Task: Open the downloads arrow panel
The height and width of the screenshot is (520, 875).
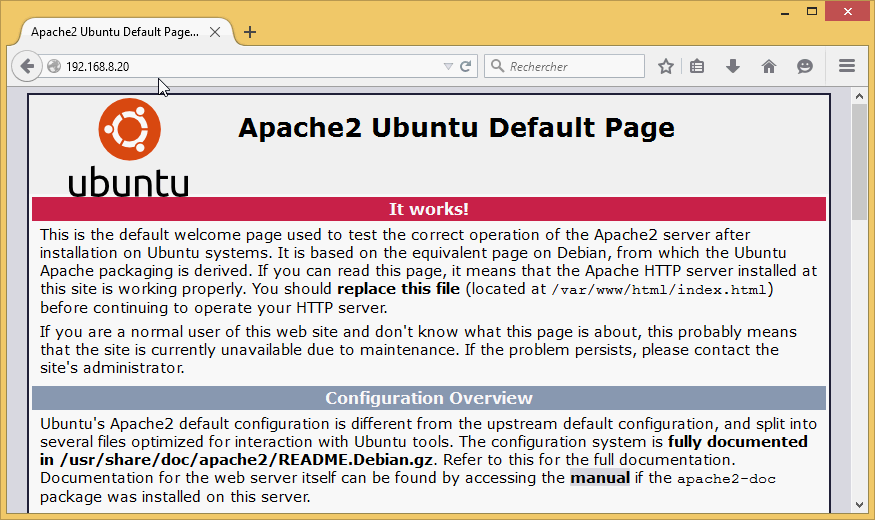Action: tap(733, 67)
